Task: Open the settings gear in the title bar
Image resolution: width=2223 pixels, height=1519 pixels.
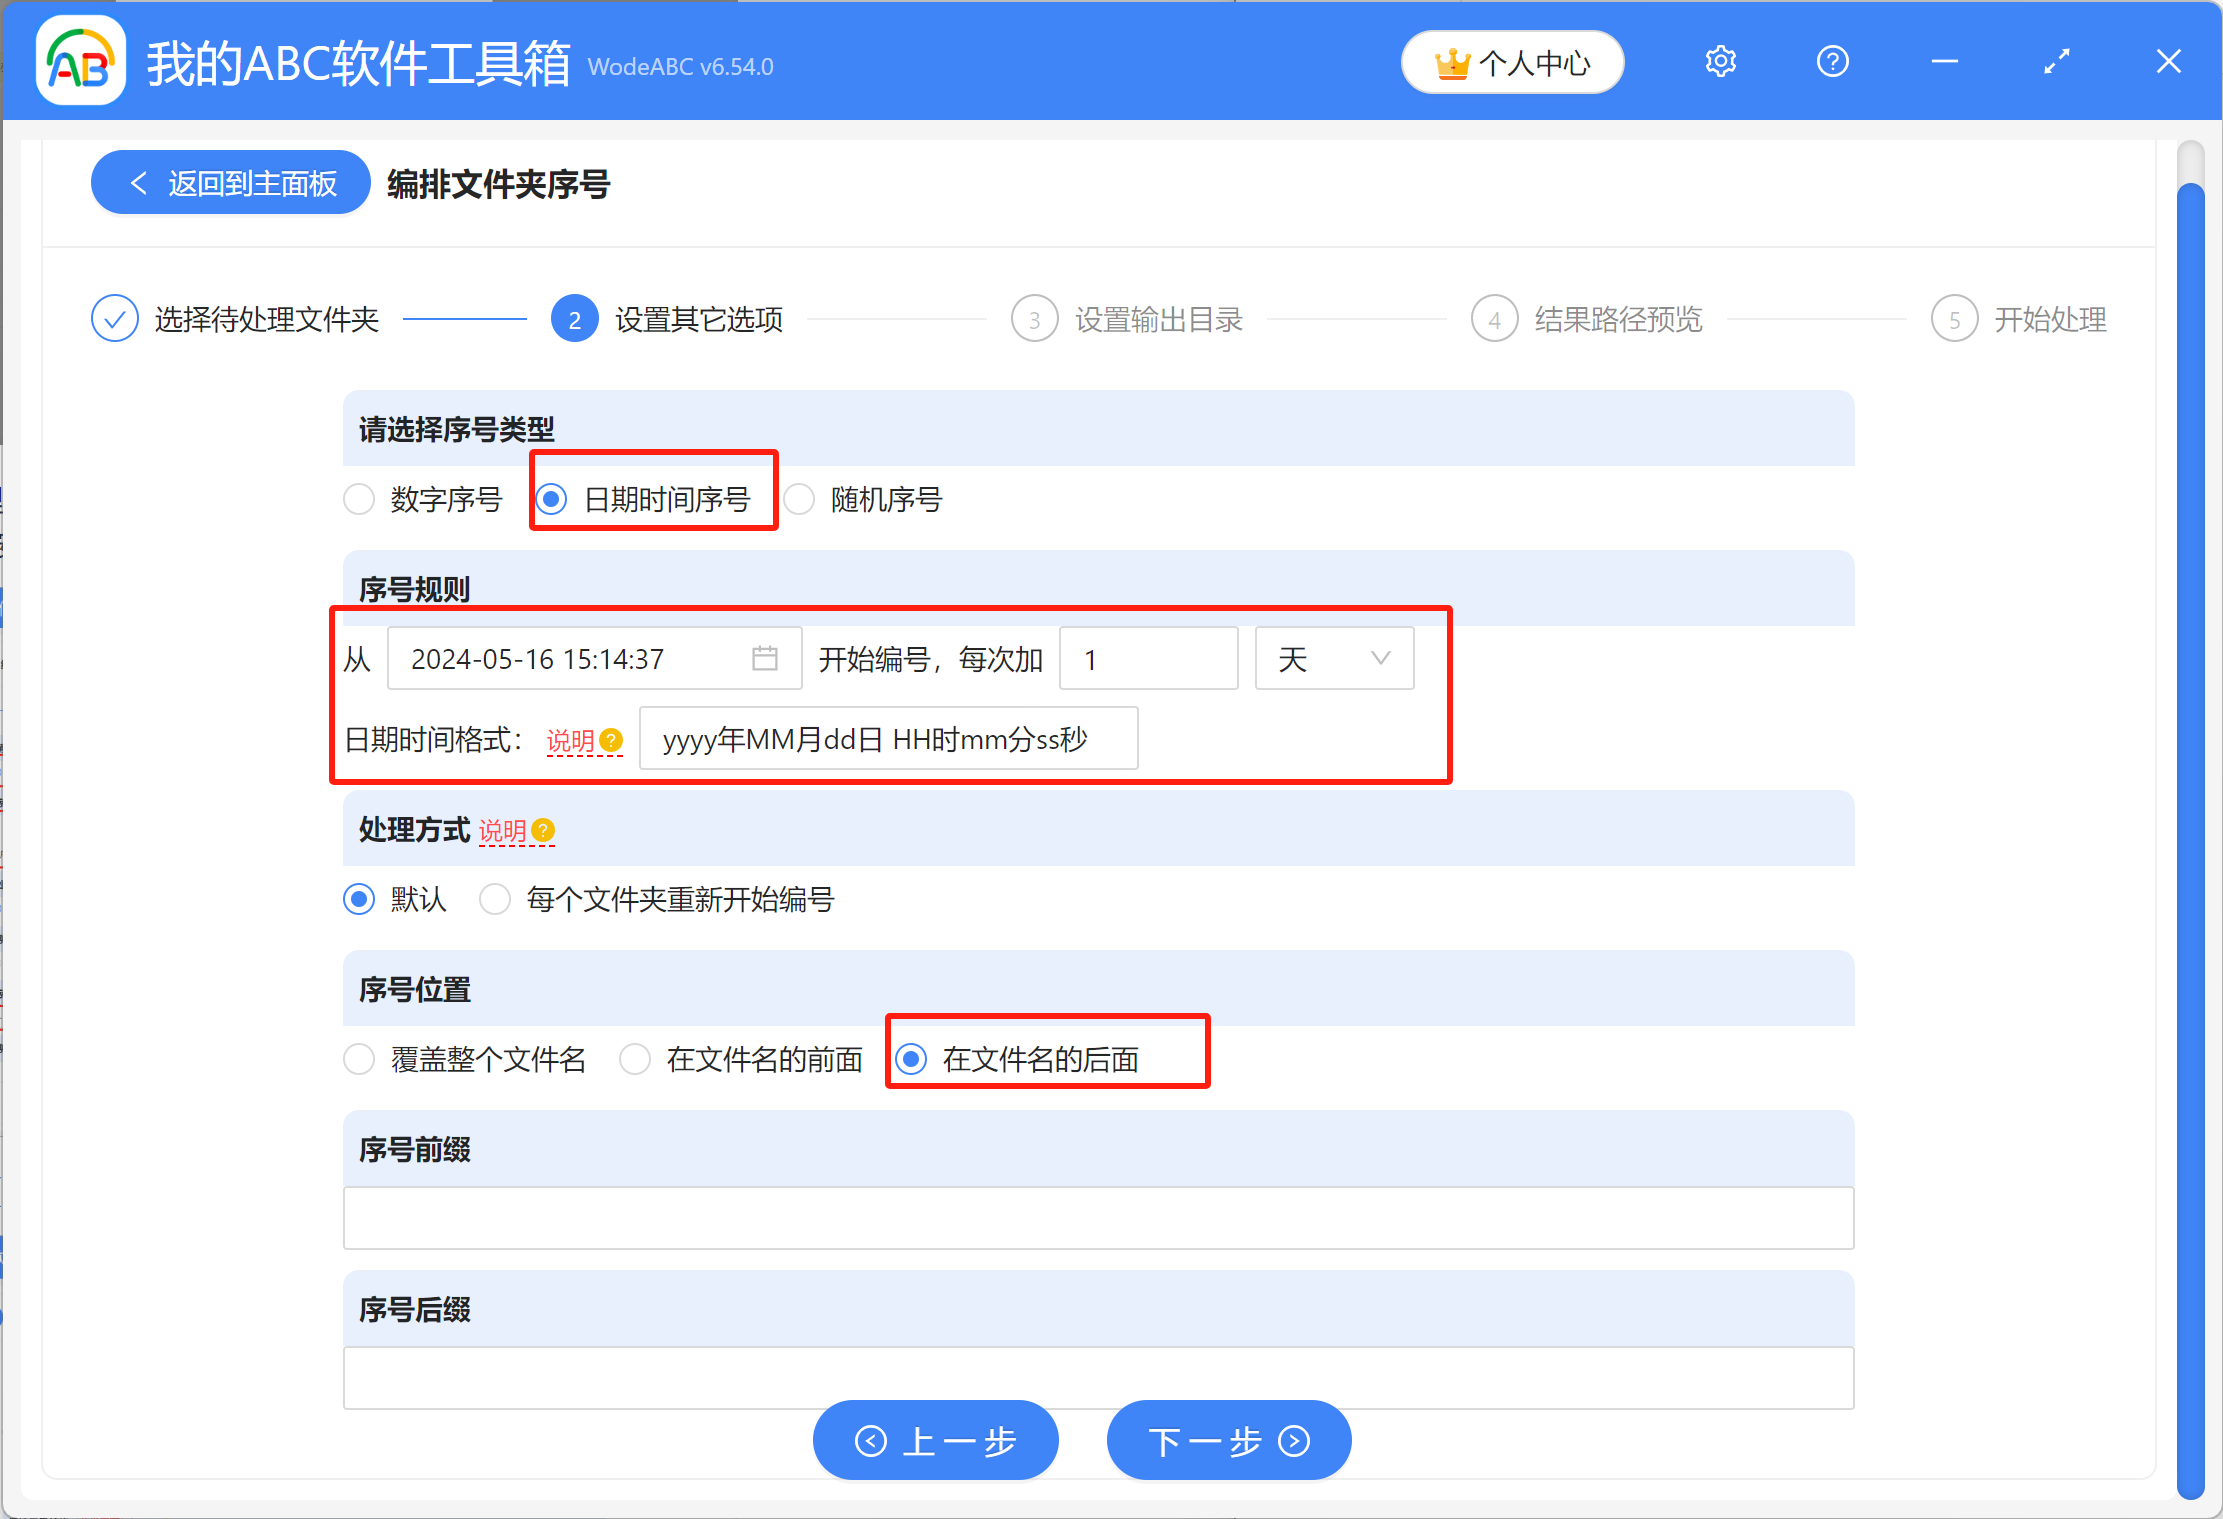Action: pos(1719,60)
